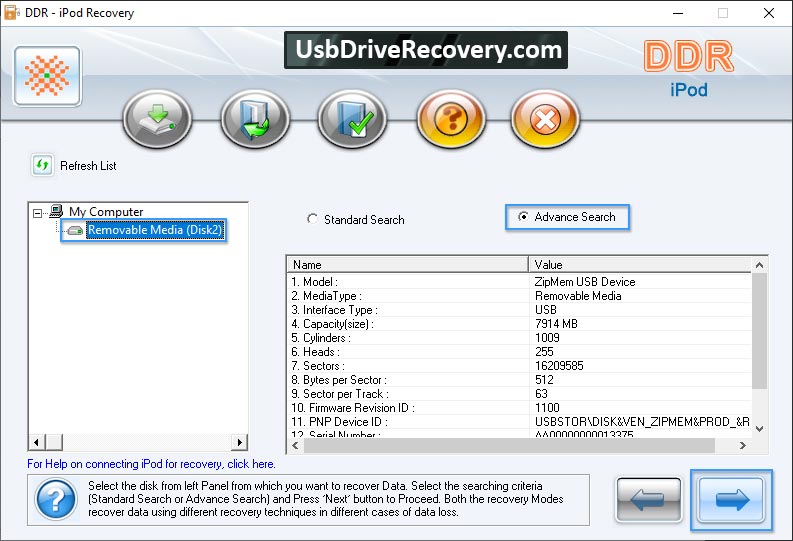The image size is (793, 541).
Task: Click the '10. Firmware Revision ID :' row name
Action: 353,408
